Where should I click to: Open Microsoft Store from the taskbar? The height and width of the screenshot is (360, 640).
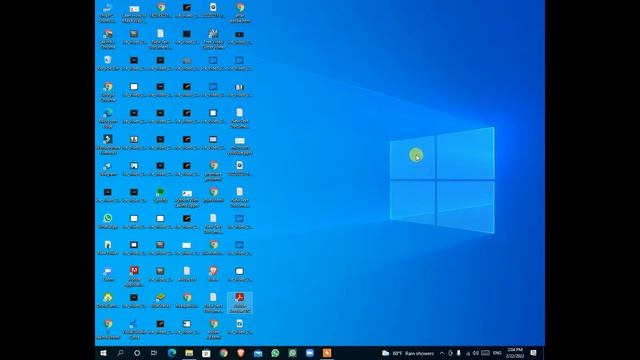coord(206,353)
